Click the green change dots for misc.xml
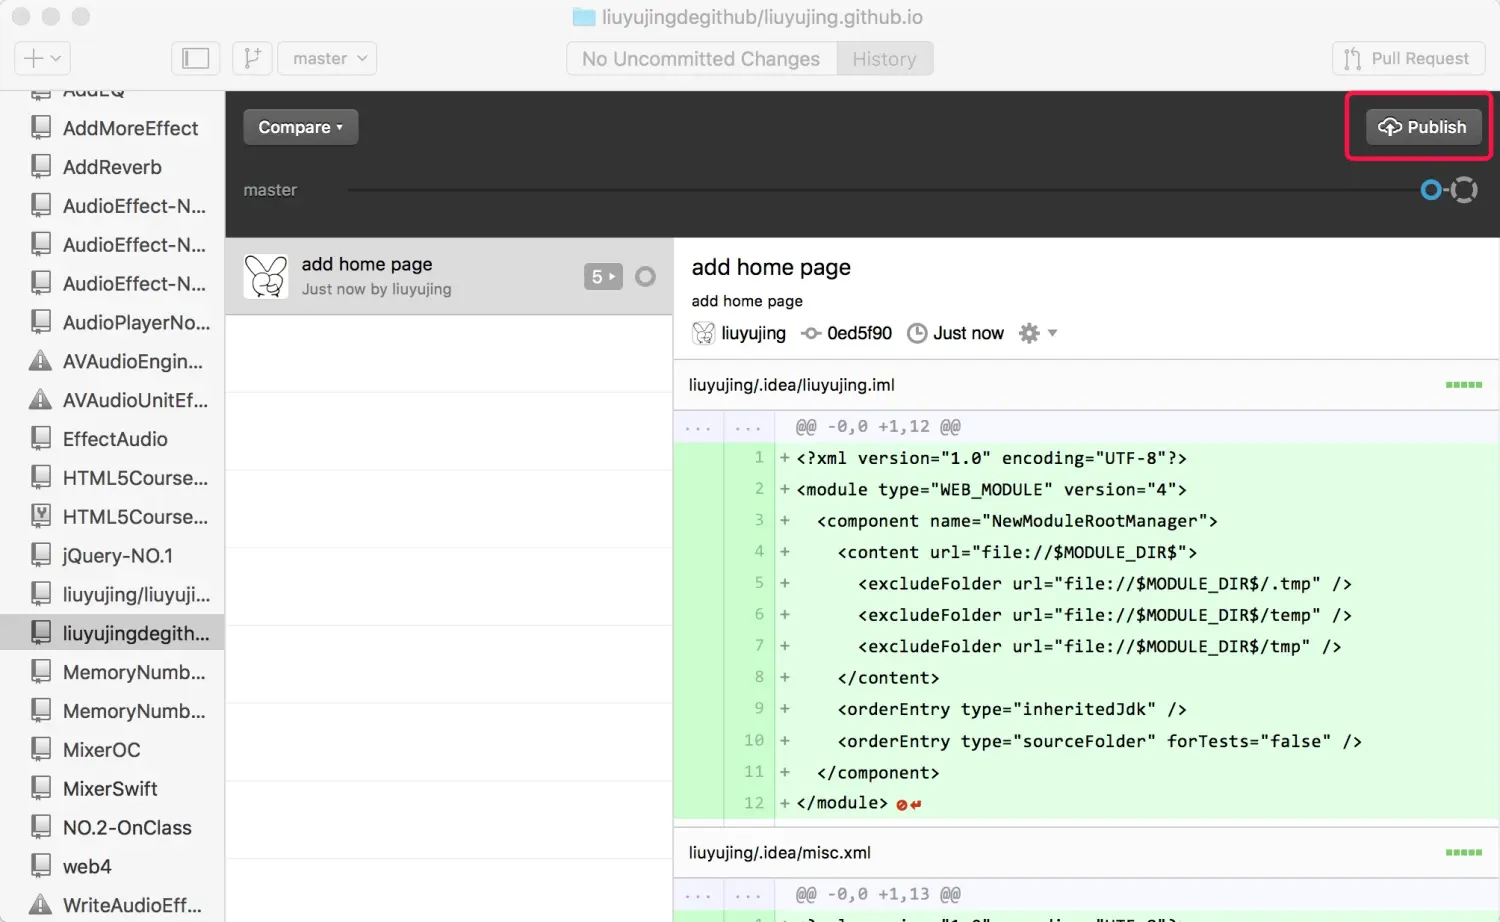Screen dimensions: 1500x922 click(x=1464, y=853)
